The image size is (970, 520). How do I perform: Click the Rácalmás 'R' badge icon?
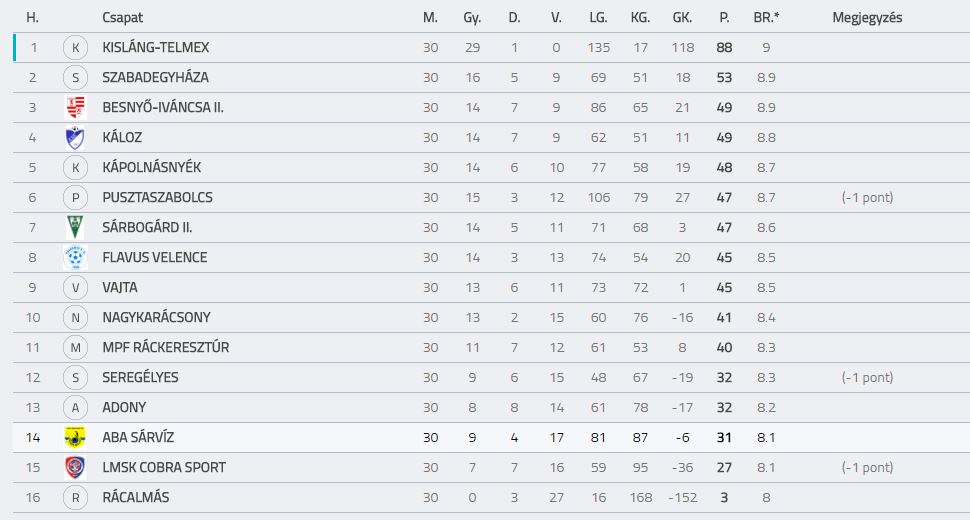75,497
